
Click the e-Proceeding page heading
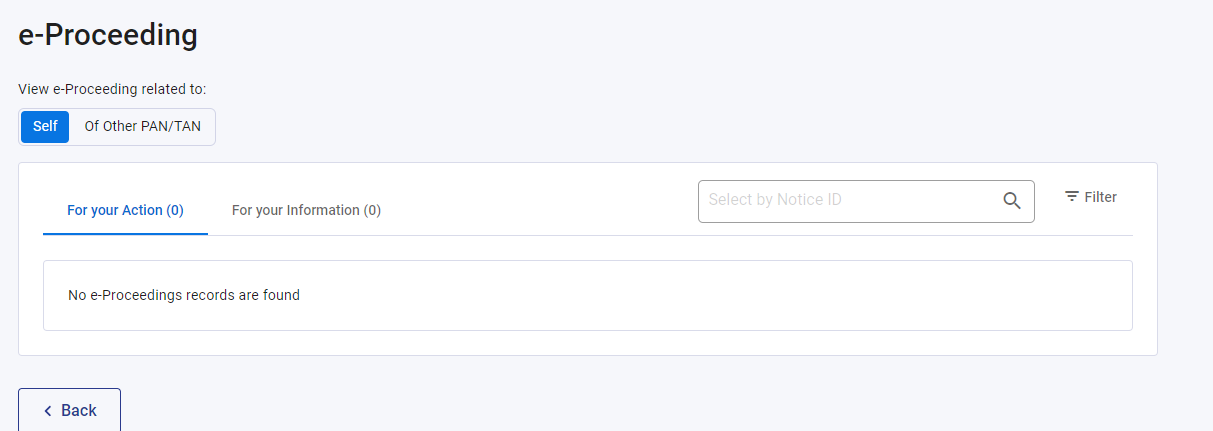(108, 36)
